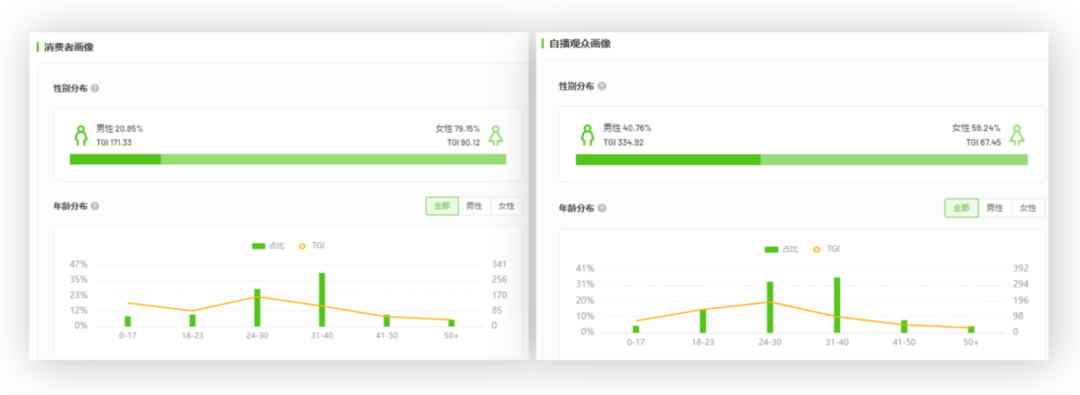The image size is (1080, 395).
Task: Click the TGI 334.92 value
Action: 623,142
